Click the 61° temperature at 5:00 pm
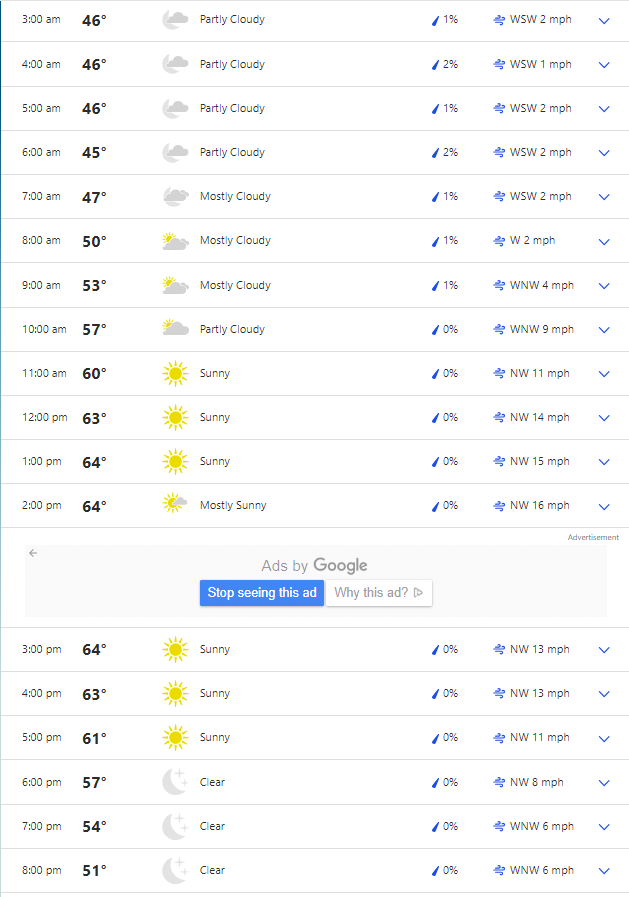This screenshot has height=897, width=629. pyautogui.click(x=94, y=739)
